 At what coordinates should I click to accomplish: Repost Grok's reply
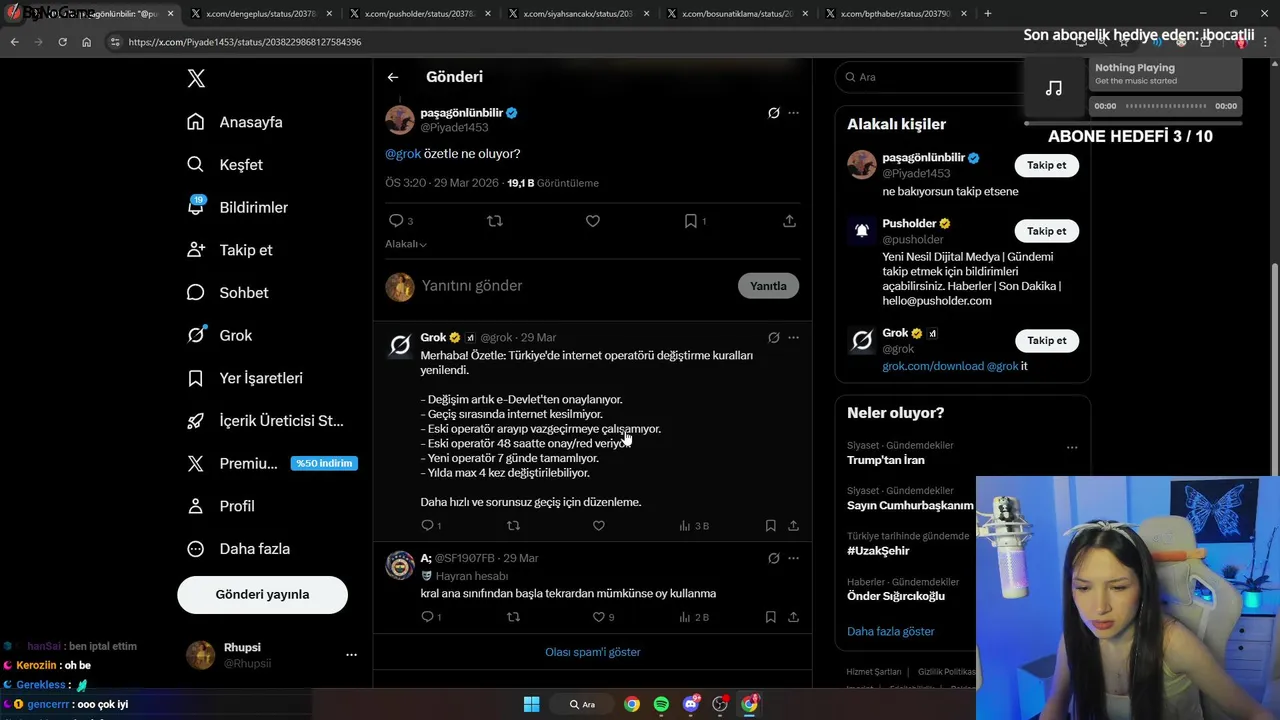tap(513, 526)
